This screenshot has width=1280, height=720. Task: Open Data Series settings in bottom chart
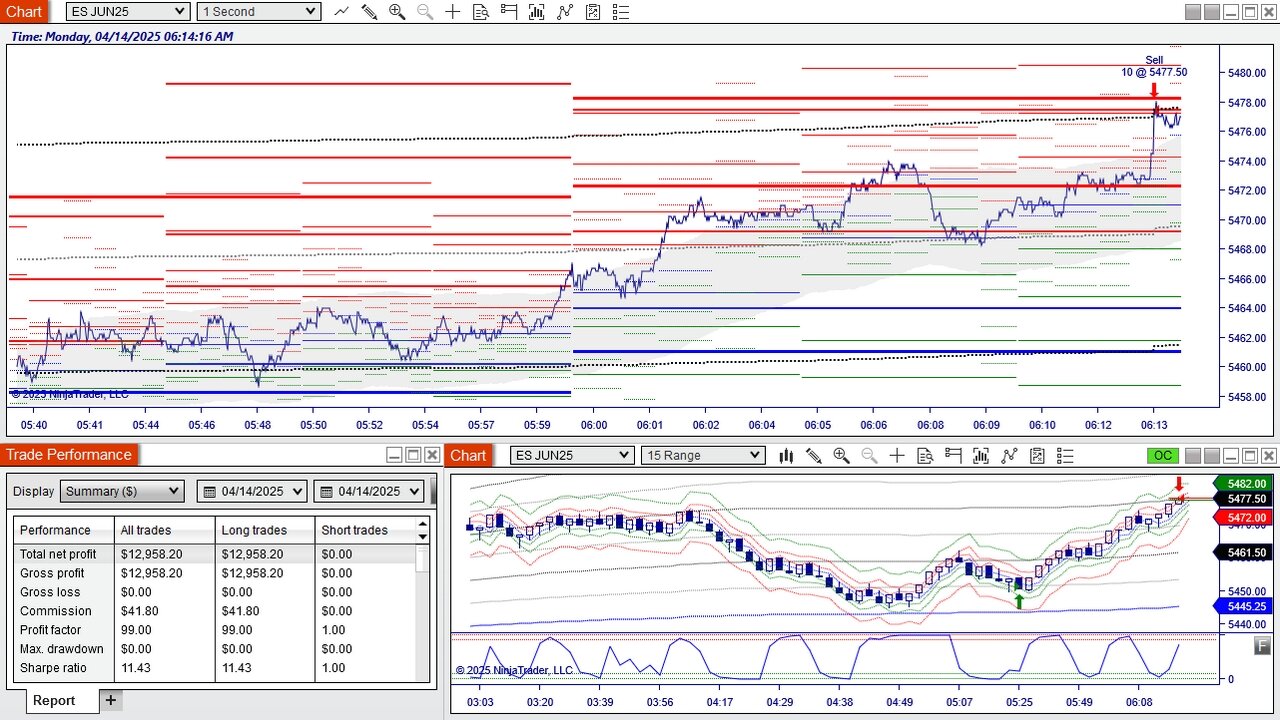981,456
